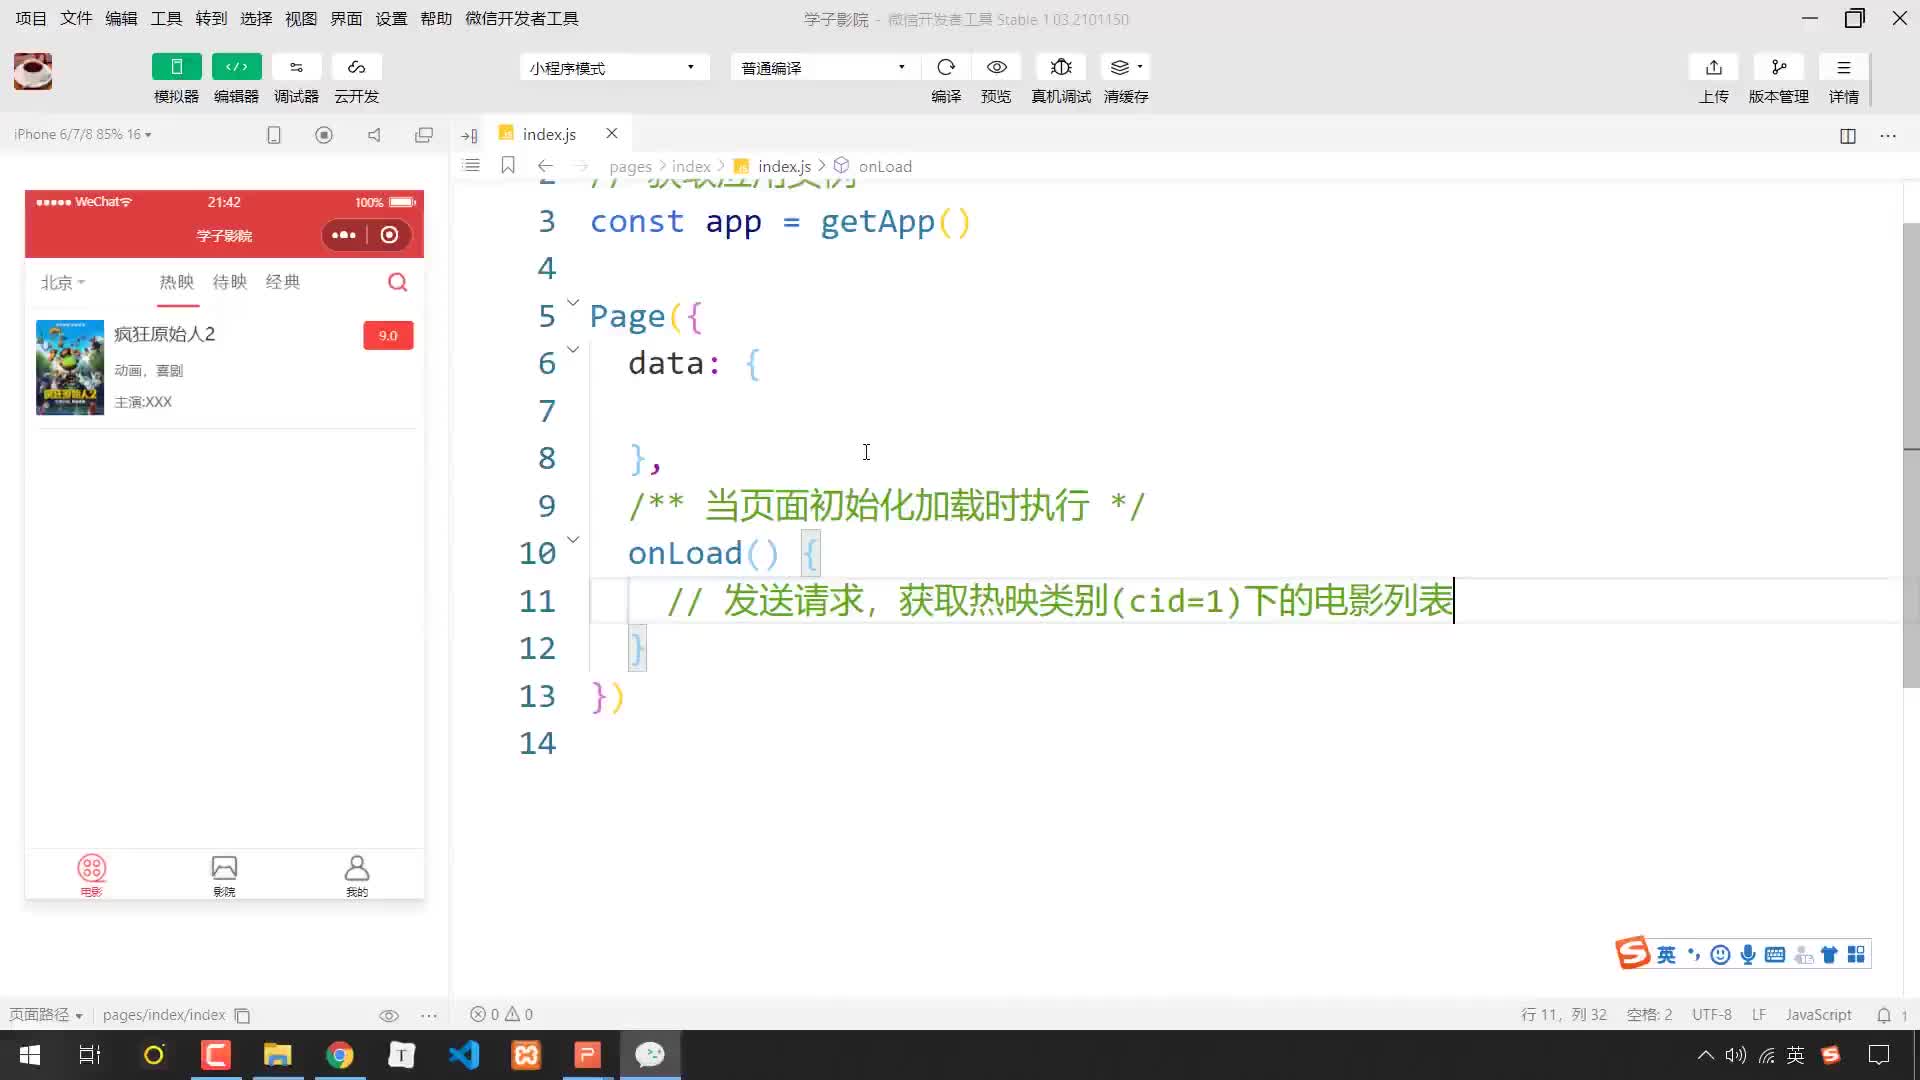Click the simulator mode toggle icon
The height and width of the screenshot is (1080, 1920).
pyautogui.click(x=177, y=67)
